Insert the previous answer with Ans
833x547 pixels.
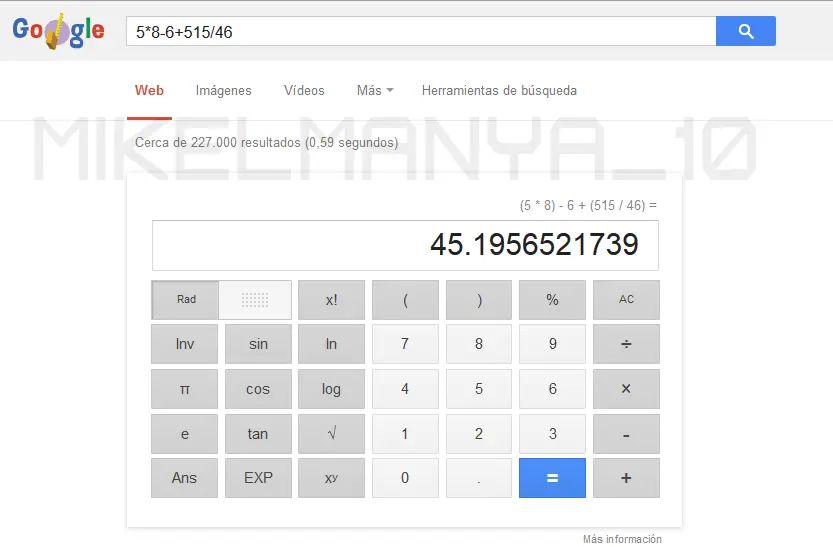click(184, 478)
